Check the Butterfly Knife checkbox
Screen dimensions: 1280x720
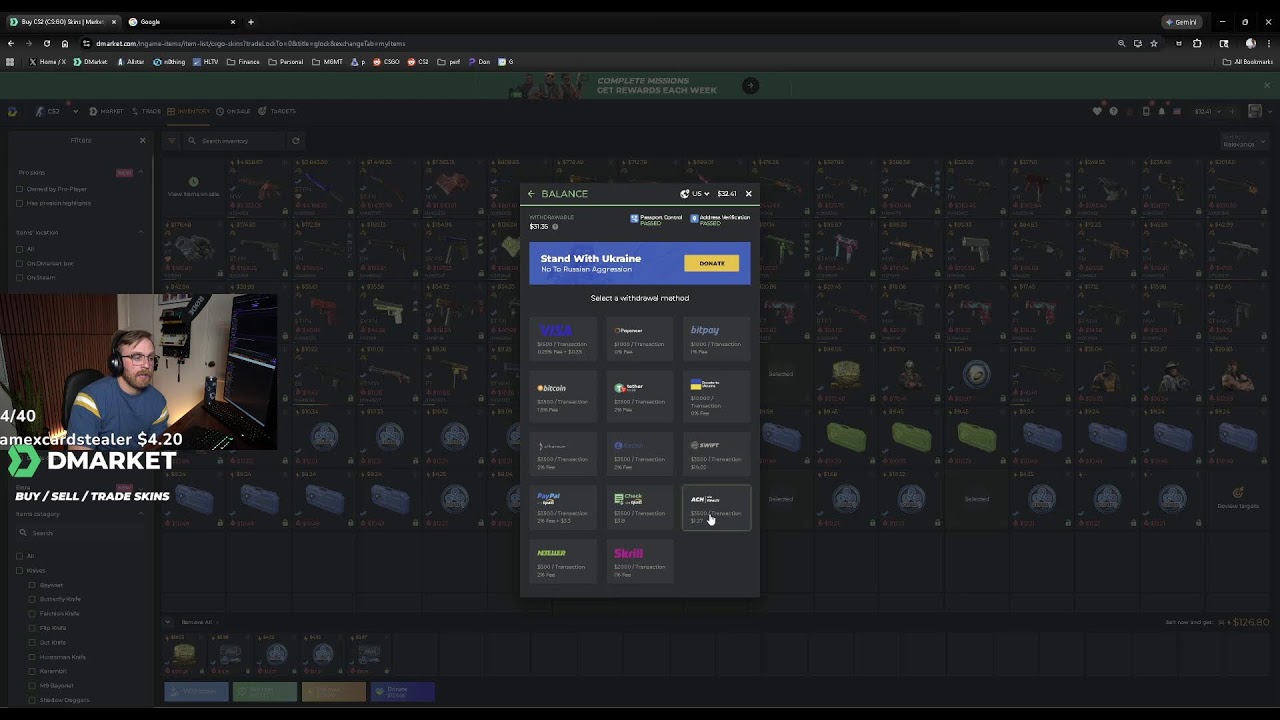point(32,599)
